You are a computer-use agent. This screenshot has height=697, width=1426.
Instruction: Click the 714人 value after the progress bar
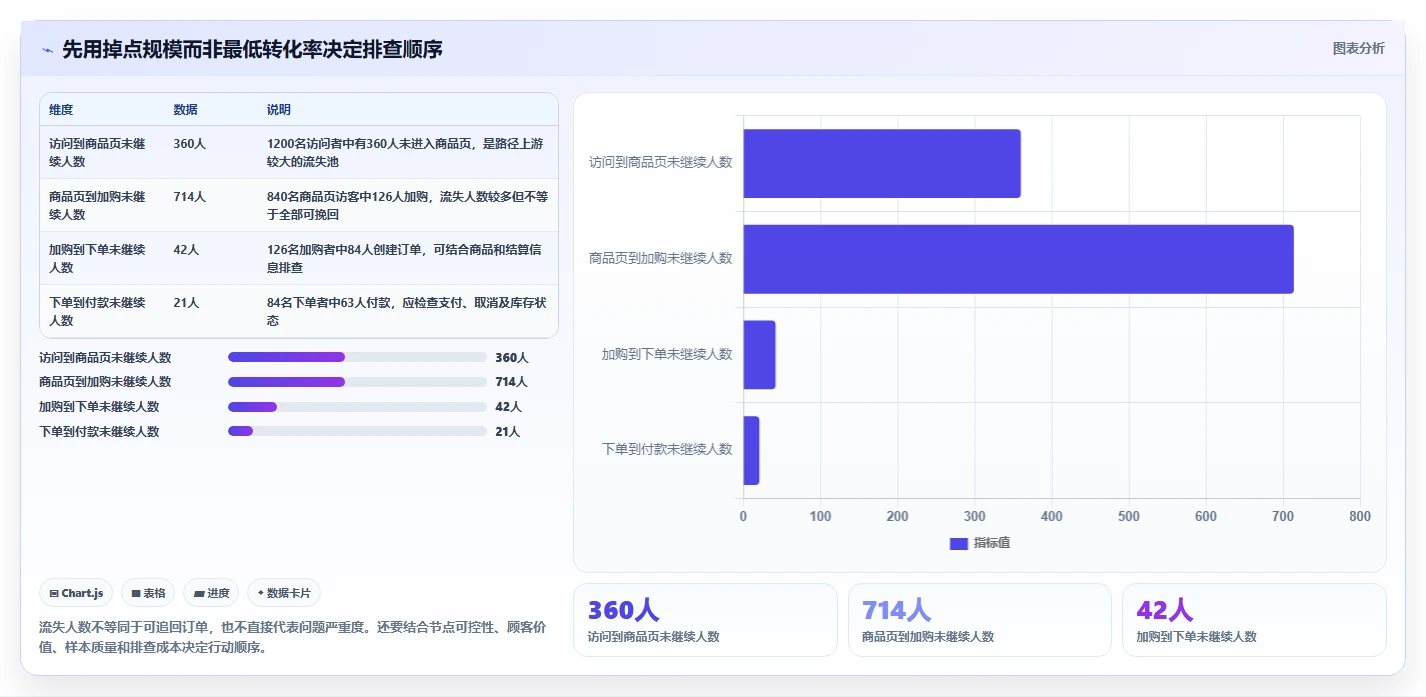[x=511, y=382]
